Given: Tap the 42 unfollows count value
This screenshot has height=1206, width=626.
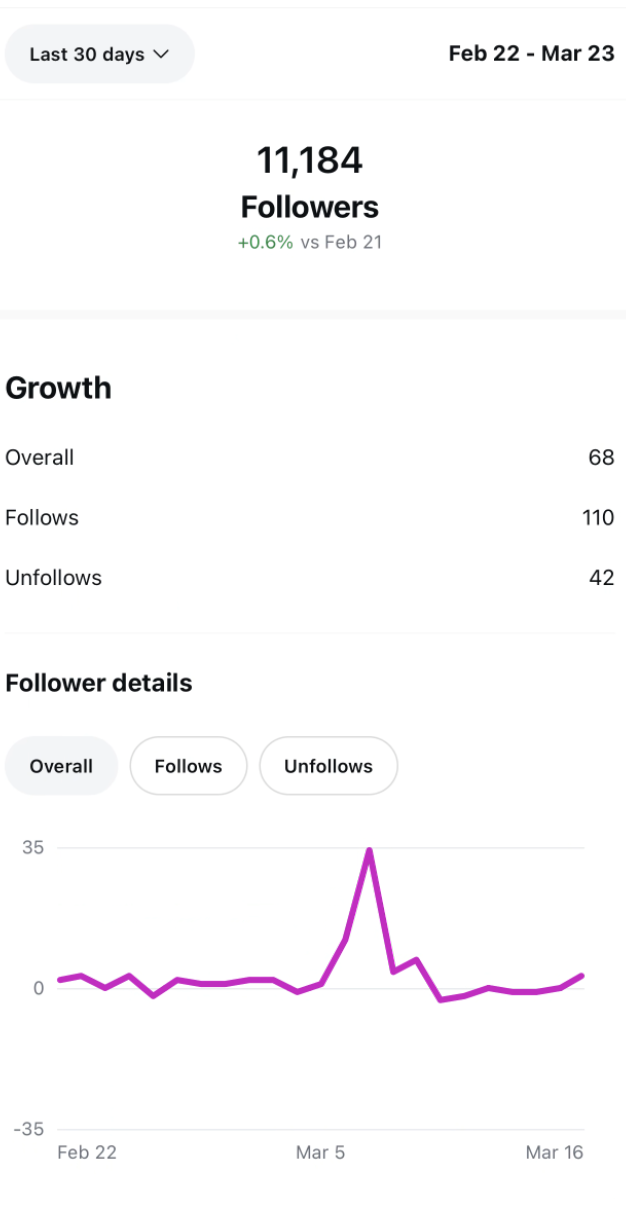Looking at the screenshot, I should click(x=601, y=578).
